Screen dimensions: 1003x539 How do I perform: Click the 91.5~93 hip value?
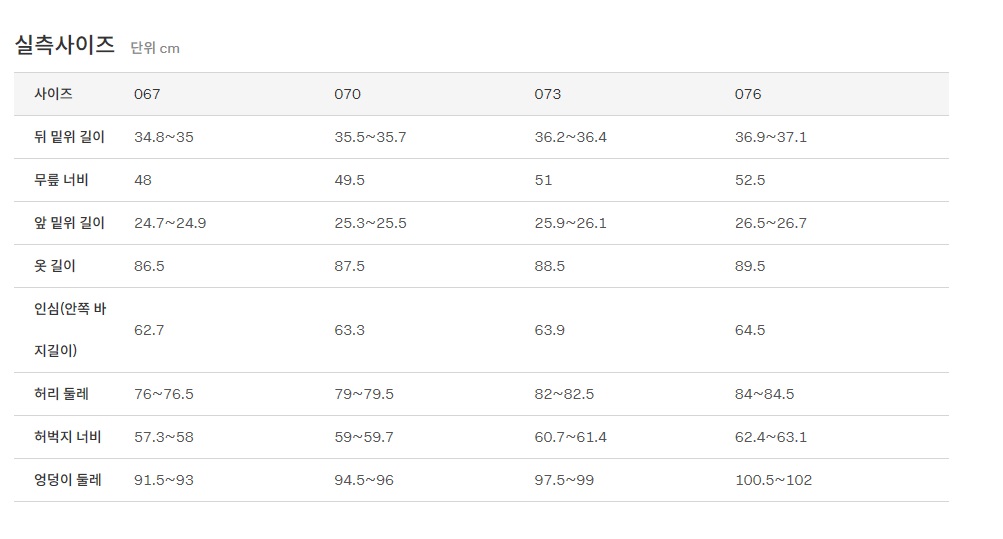tap(164, 480)
